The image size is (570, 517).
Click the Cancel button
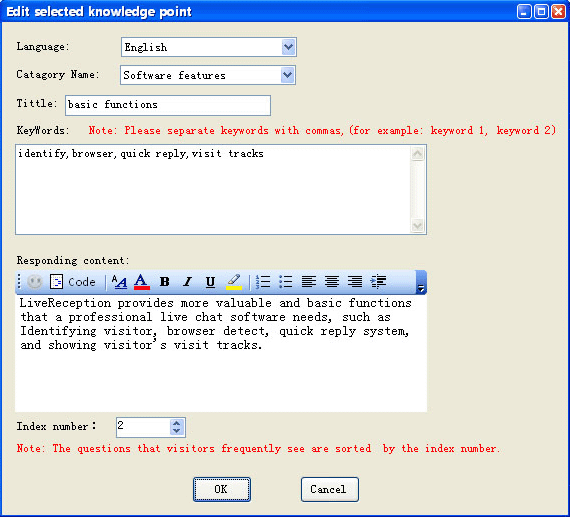330,489
